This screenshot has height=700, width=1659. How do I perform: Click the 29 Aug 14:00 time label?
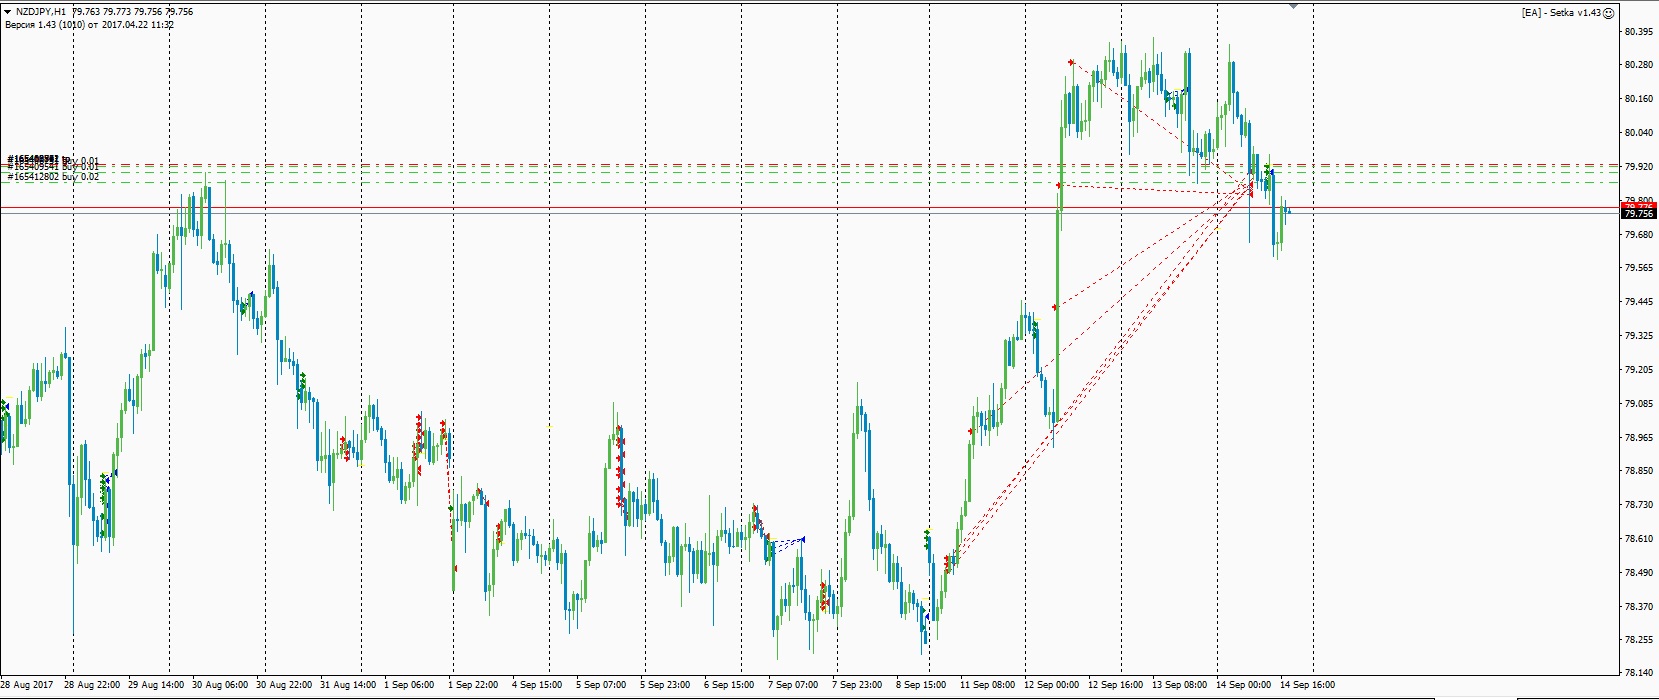[157, 685]
